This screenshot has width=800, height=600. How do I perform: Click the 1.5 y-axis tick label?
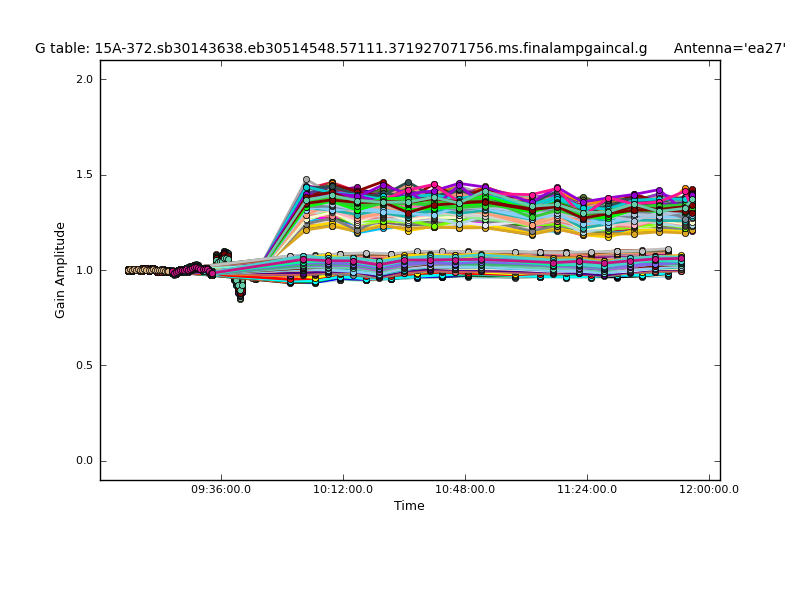[x=83, y=175]
